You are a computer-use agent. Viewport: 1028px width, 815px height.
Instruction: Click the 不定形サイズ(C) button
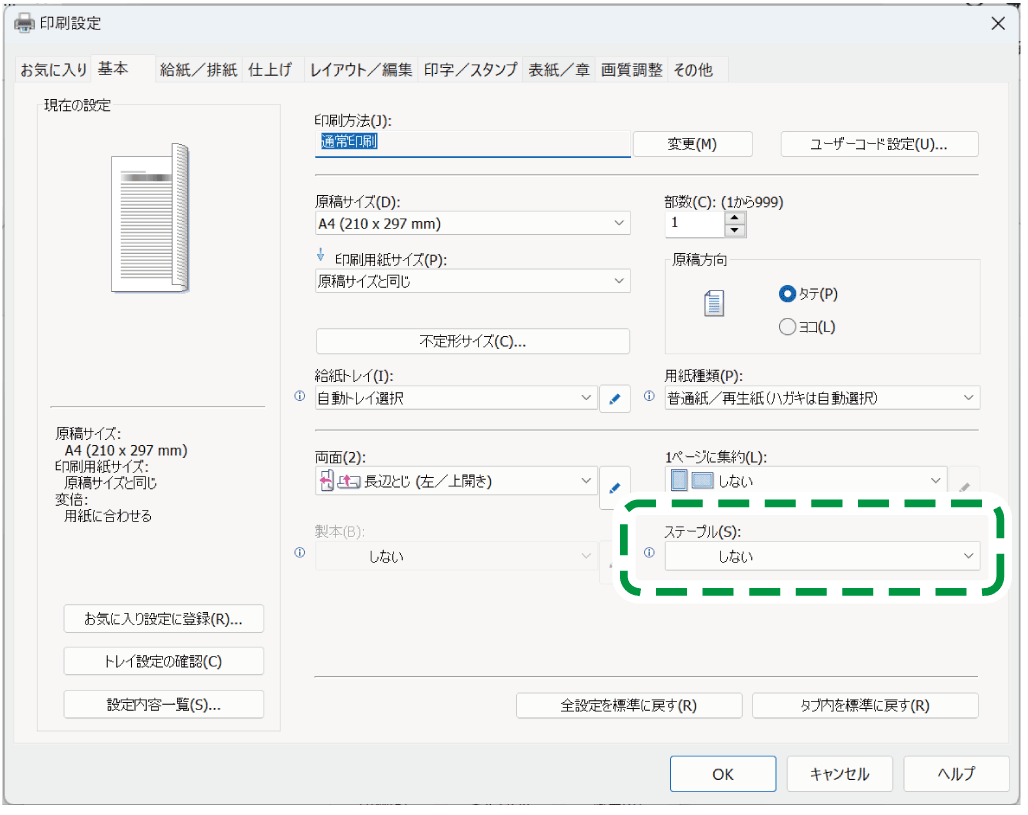pos(472,341)
